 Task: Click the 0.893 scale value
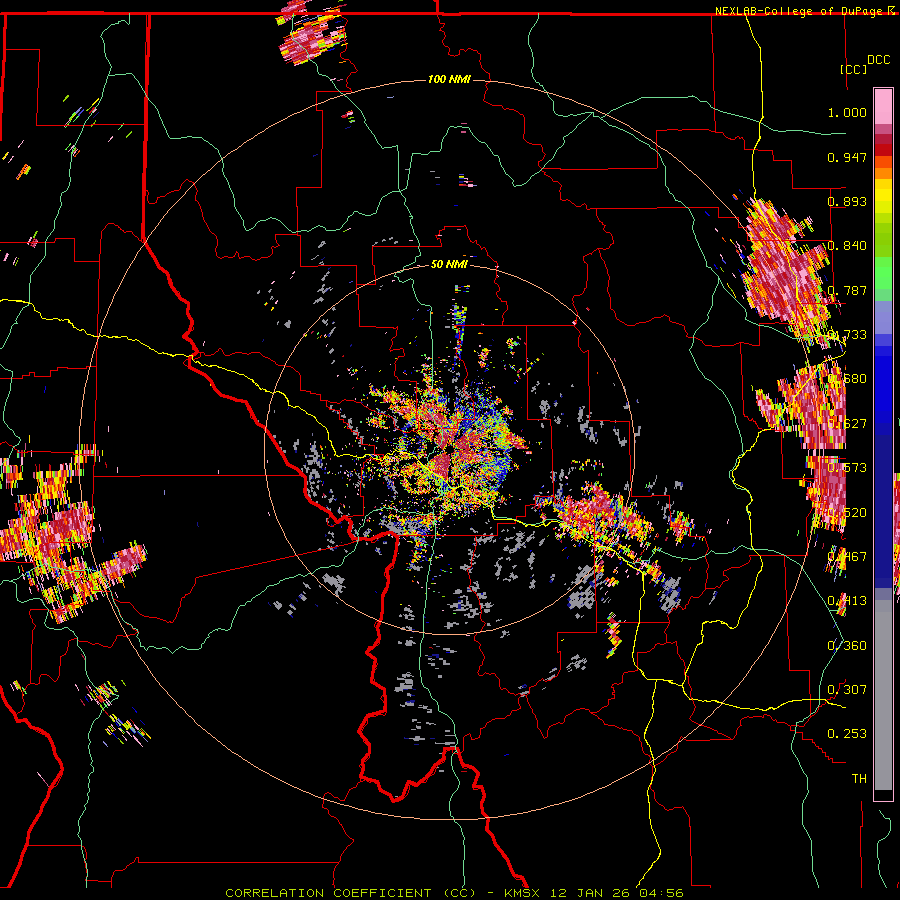(847, 201)
